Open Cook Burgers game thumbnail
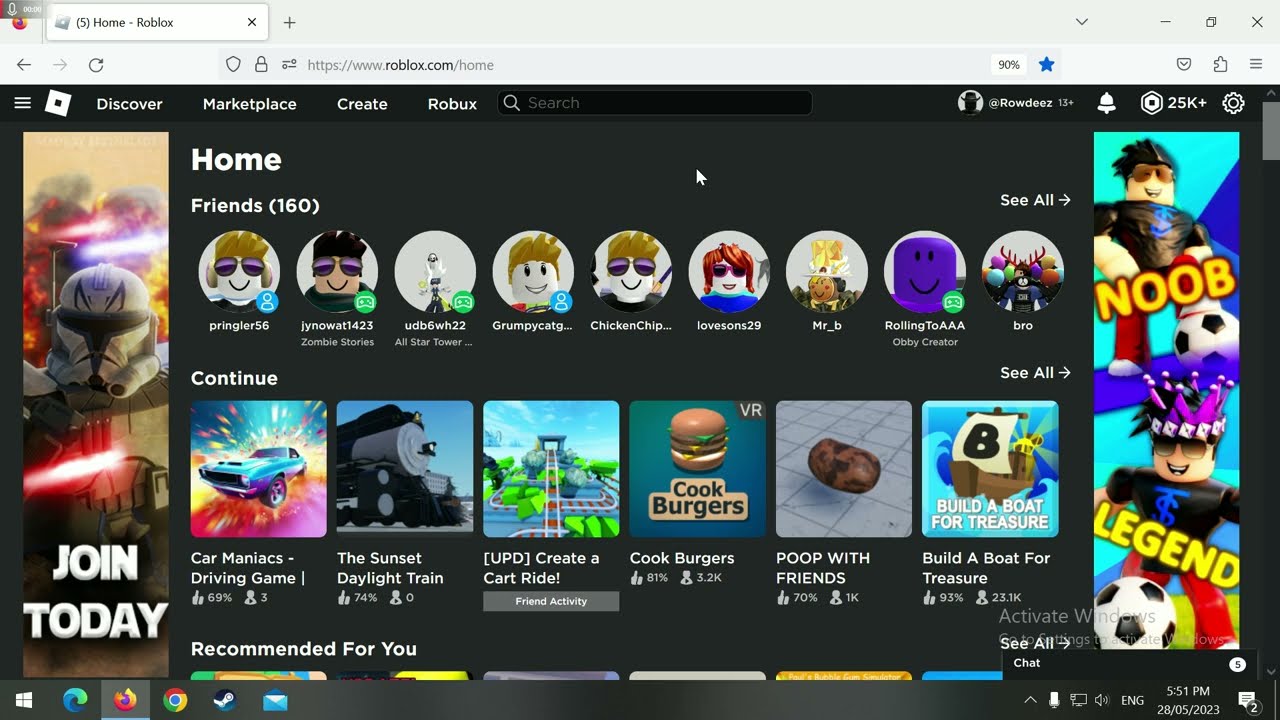Viewport: 1280px width, 720px height. pyautogui.click(x=698, y=469)
